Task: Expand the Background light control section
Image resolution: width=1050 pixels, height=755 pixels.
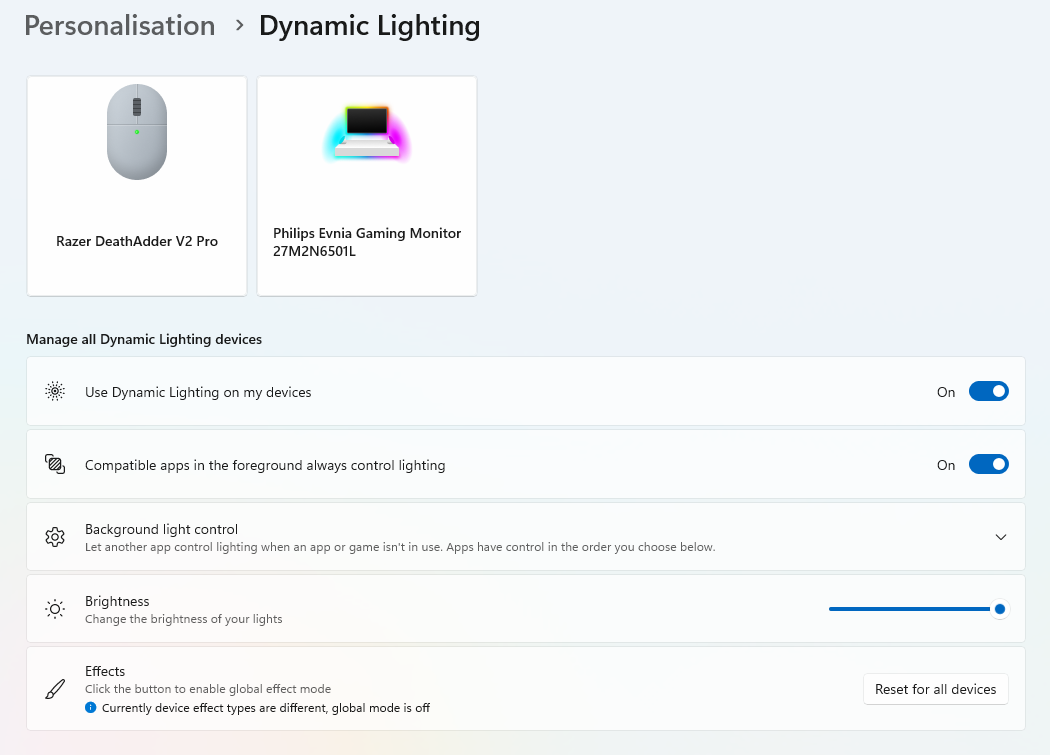Action: point(1000,536)
